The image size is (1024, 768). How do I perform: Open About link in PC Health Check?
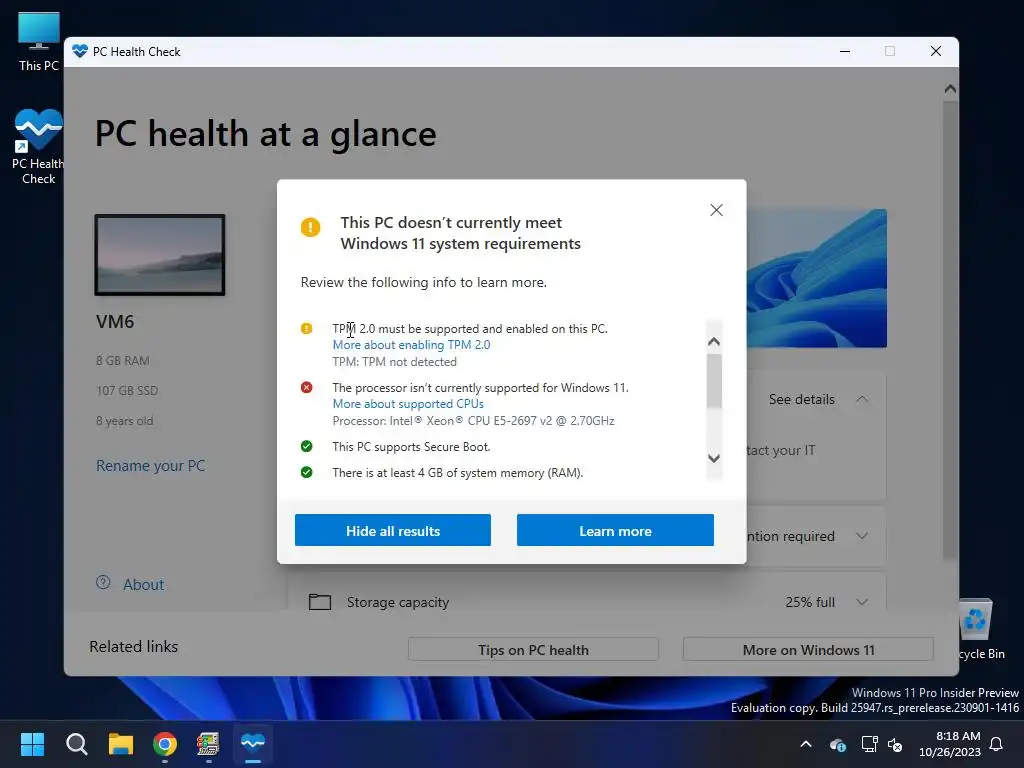pyautogui.click(x=144, y=584)
